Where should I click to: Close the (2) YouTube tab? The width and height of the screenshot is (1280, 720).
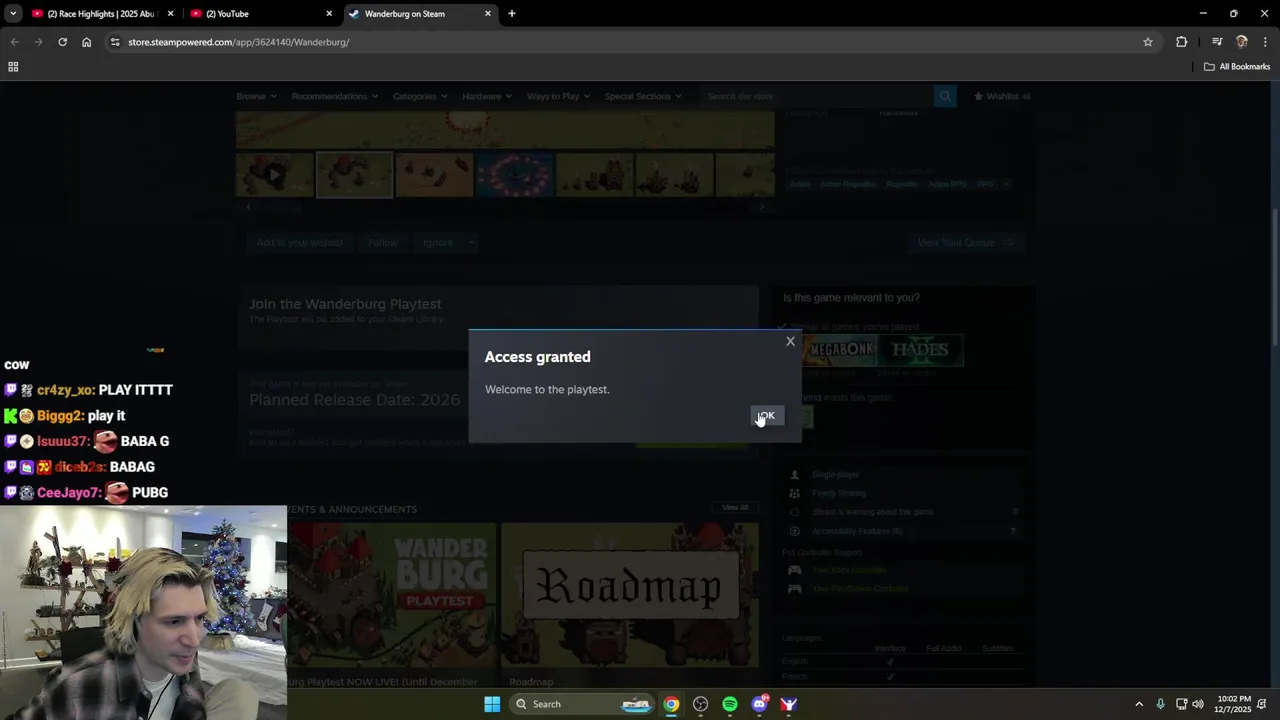tap(329, 14)
